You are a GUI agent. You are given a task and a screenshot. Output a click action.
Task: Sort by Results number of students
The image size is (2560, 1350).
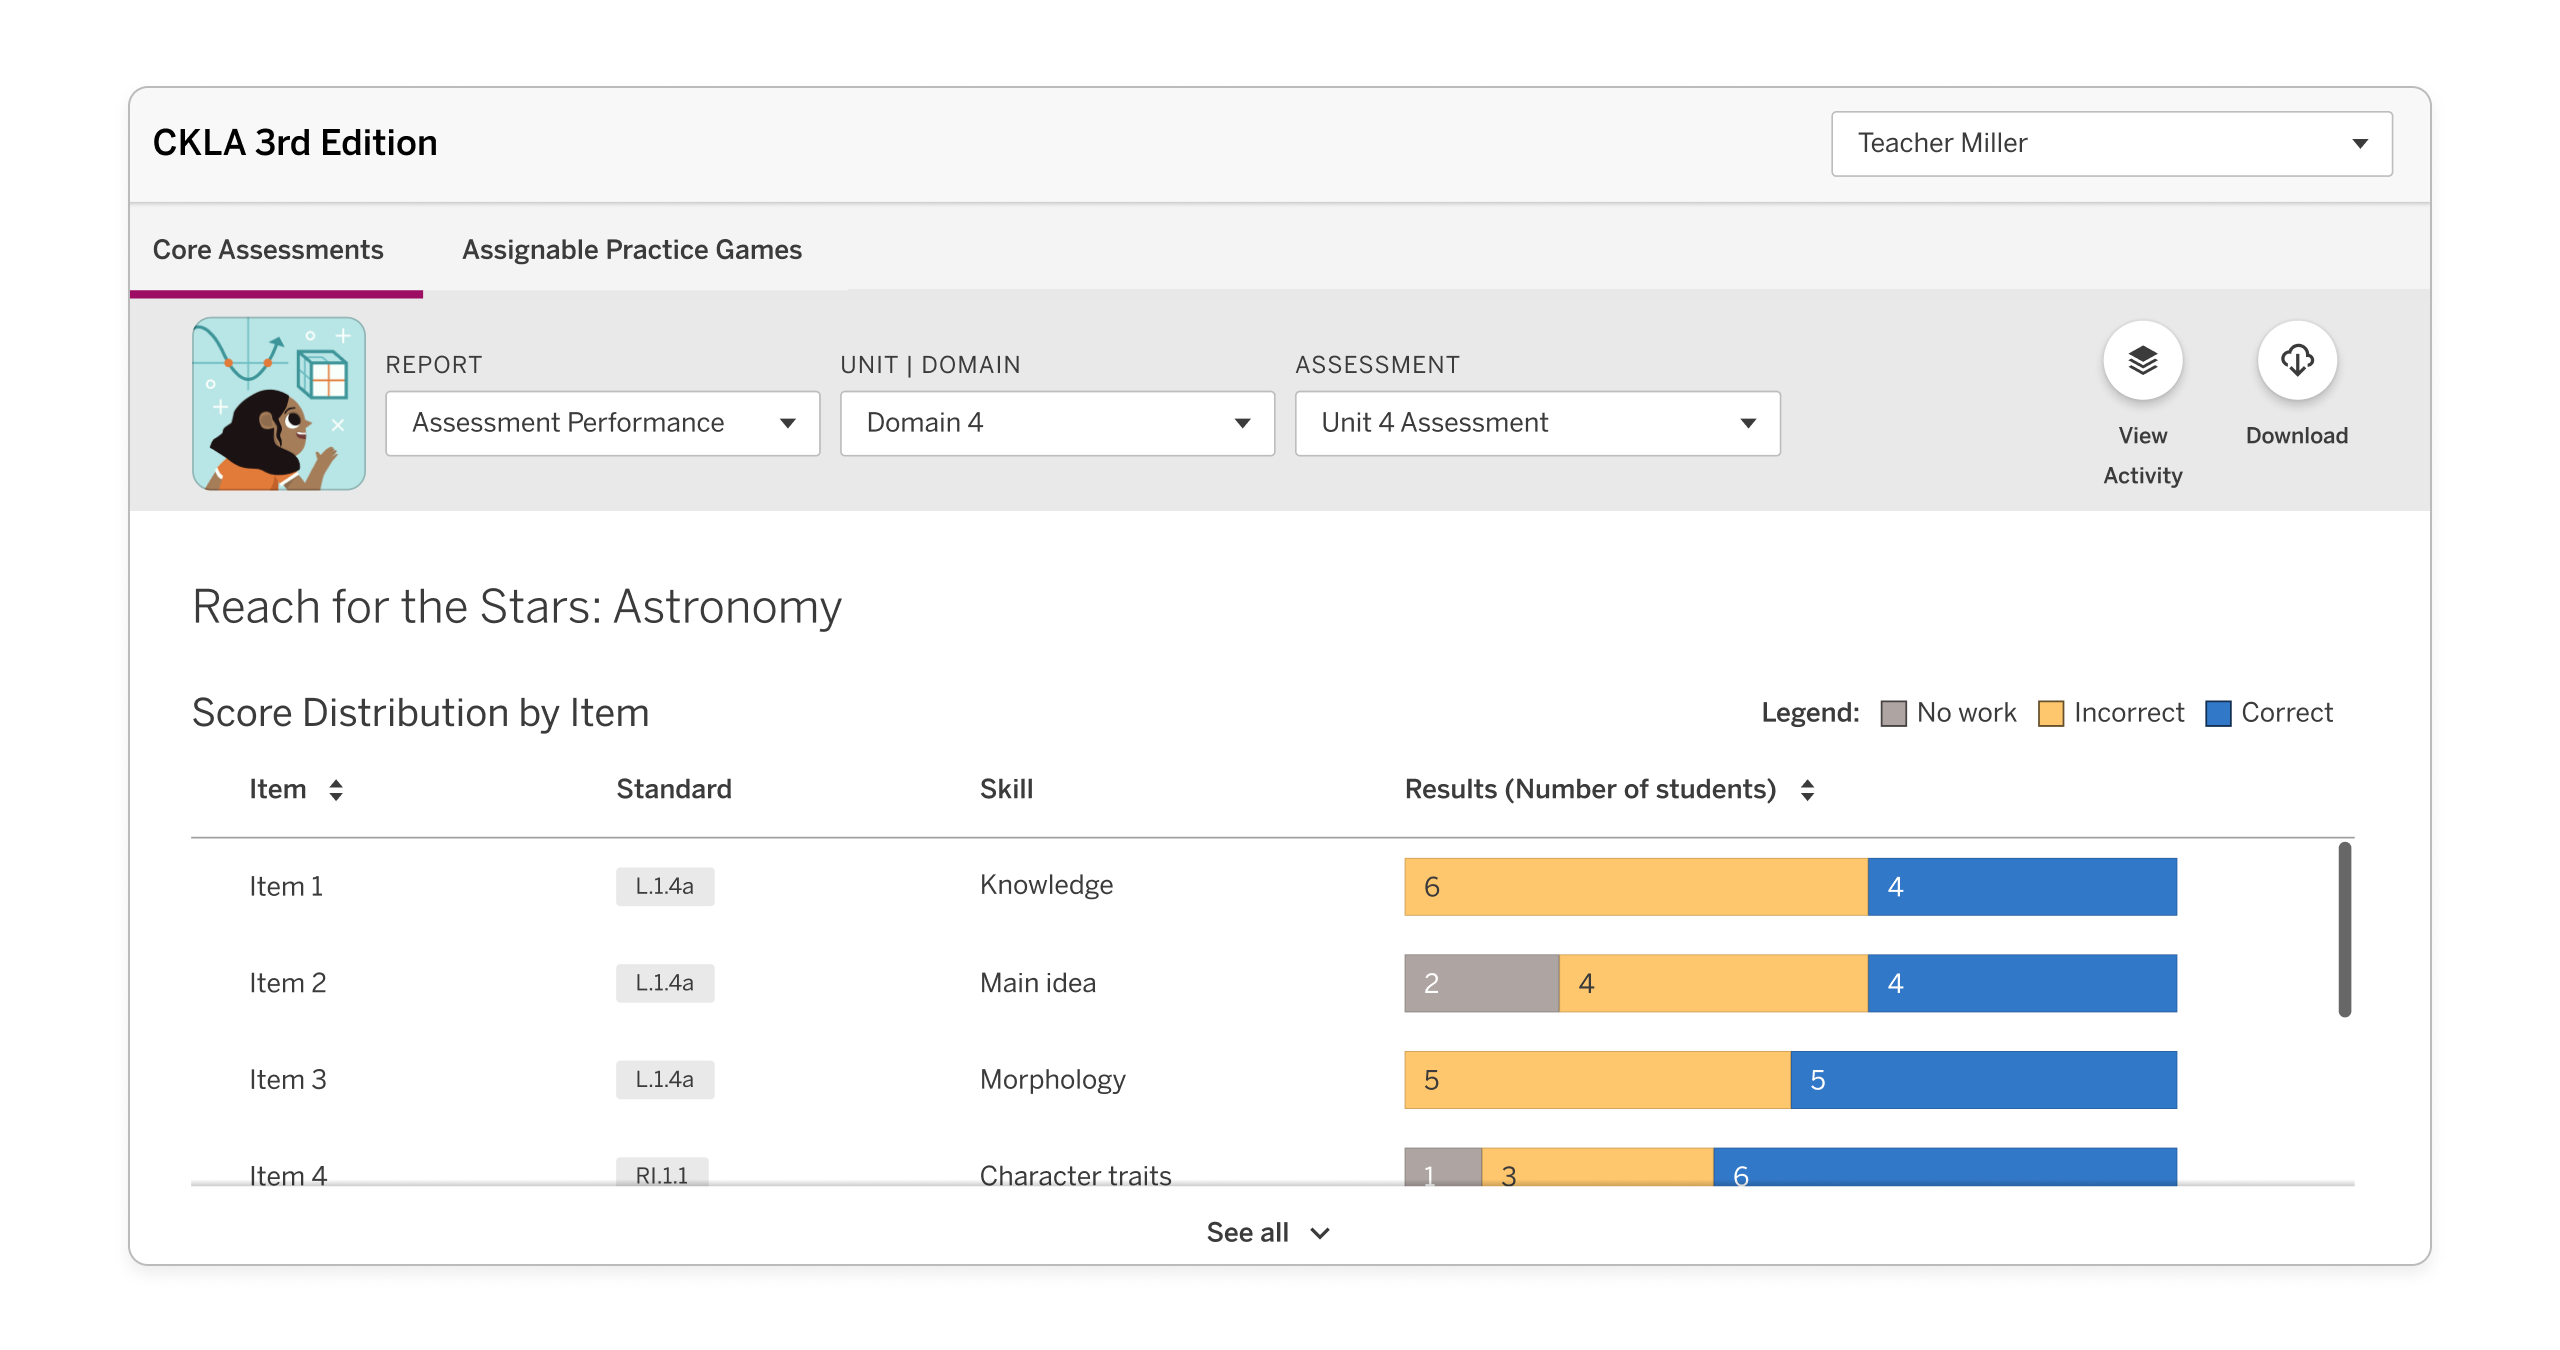pos(1808,789)
